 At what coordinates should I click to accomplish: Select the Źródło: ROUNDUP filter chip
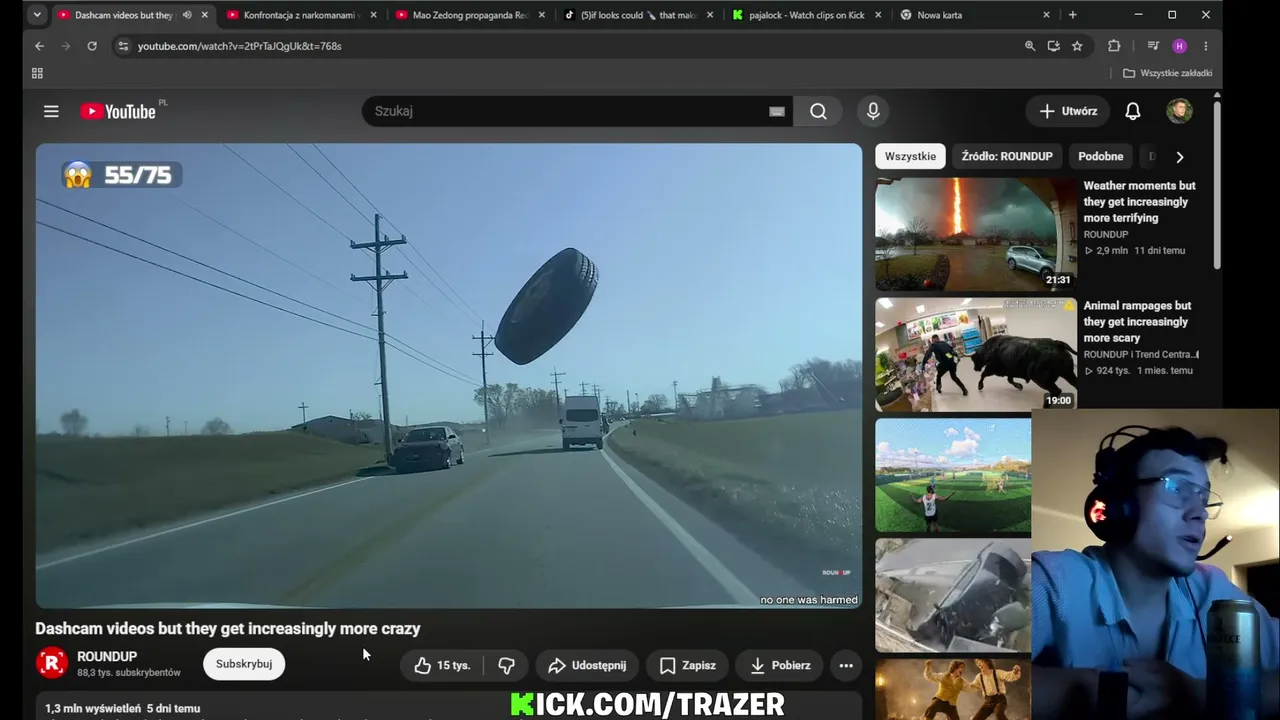pyautogui.click(x=1007, y=157)
